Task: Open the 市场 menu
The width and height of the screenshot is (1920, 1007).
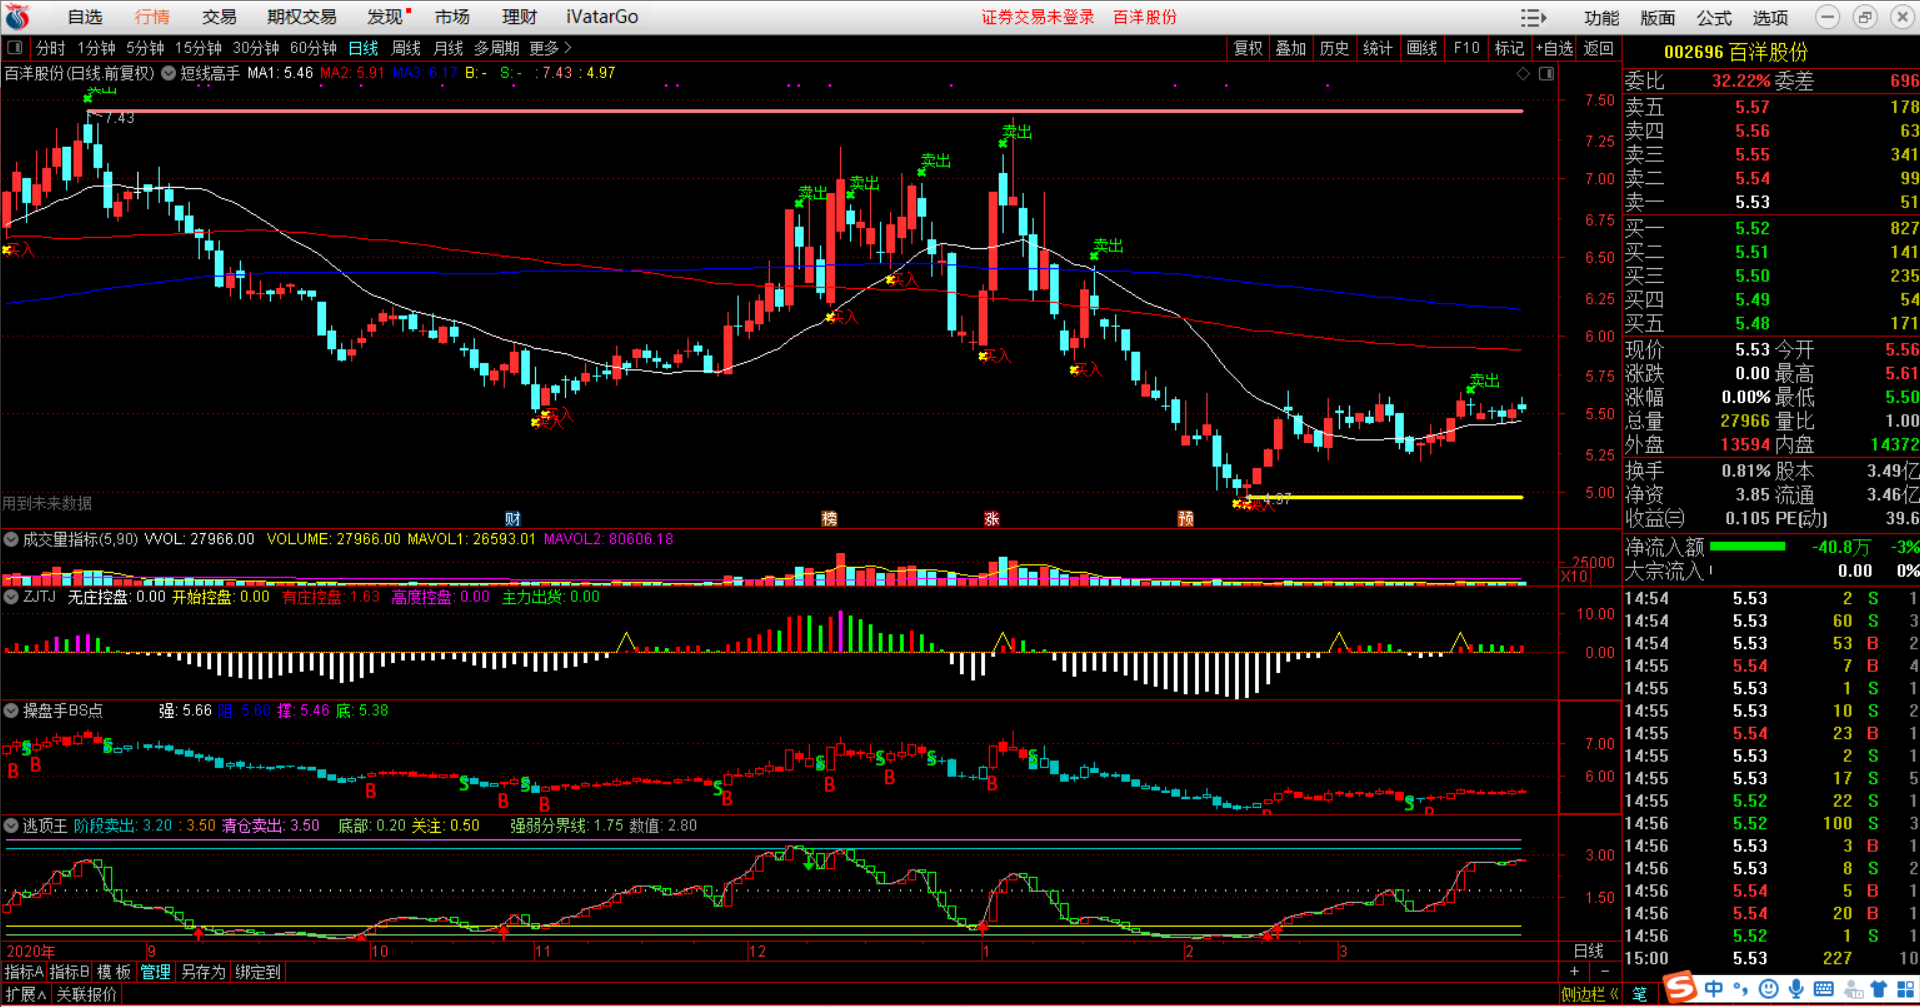Action: tap(452, 17)
